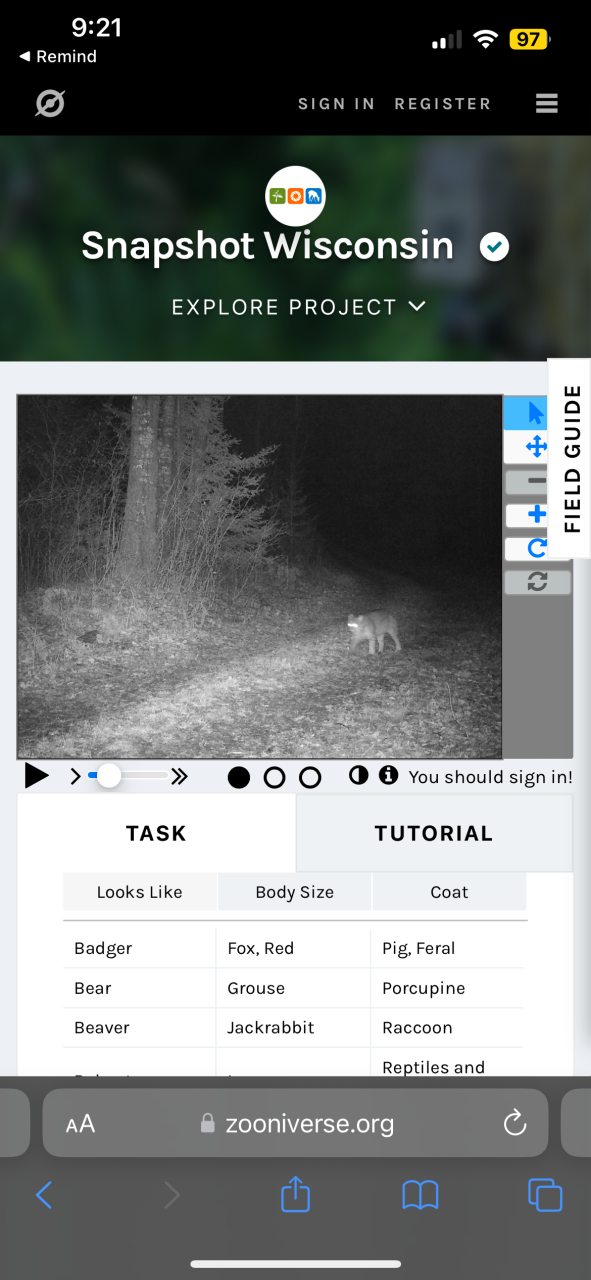Open the Looks Like filter
The height and width of the screenshot is (1280, 591).
[x=140, y=892]
